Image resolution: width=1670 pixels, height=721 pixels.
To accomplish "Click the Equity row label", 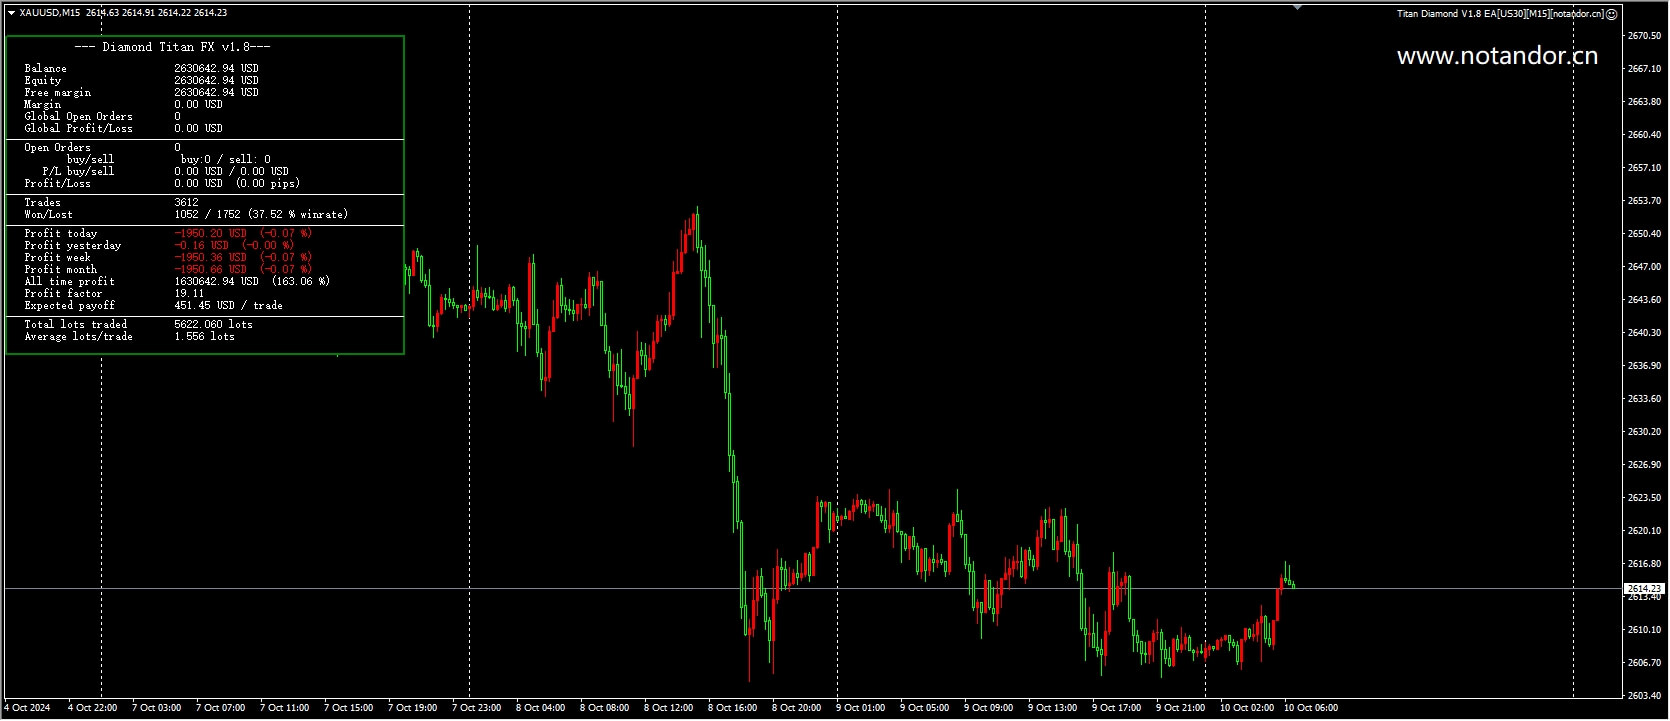I will [x=43, y=81].
